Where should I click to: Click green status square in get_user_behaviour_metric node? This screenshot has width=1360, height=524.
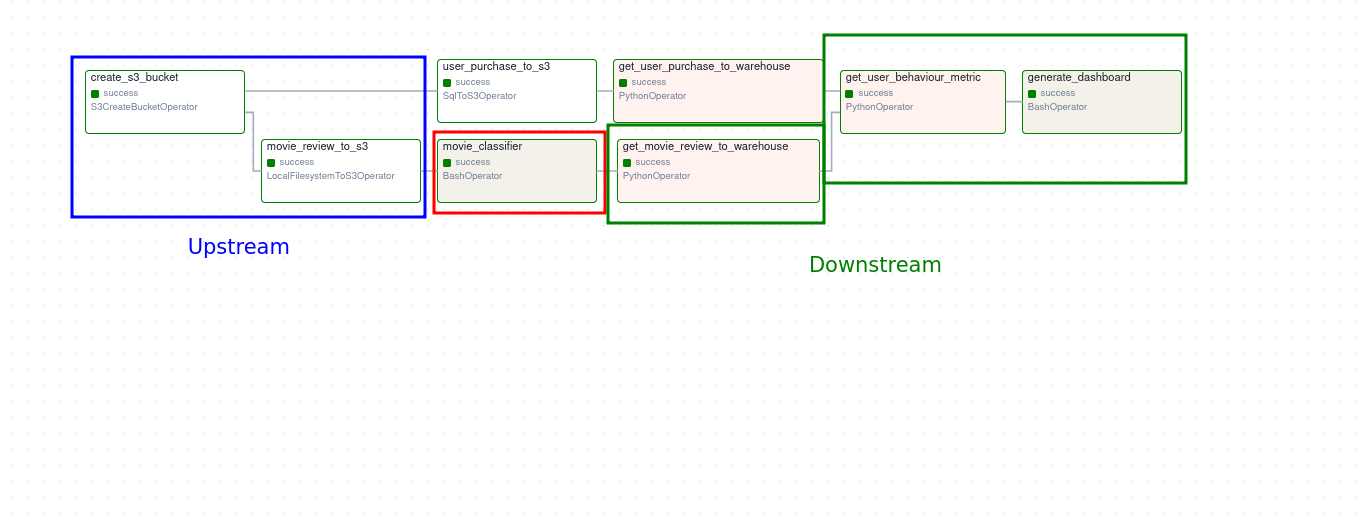click(x=850, y=94)
